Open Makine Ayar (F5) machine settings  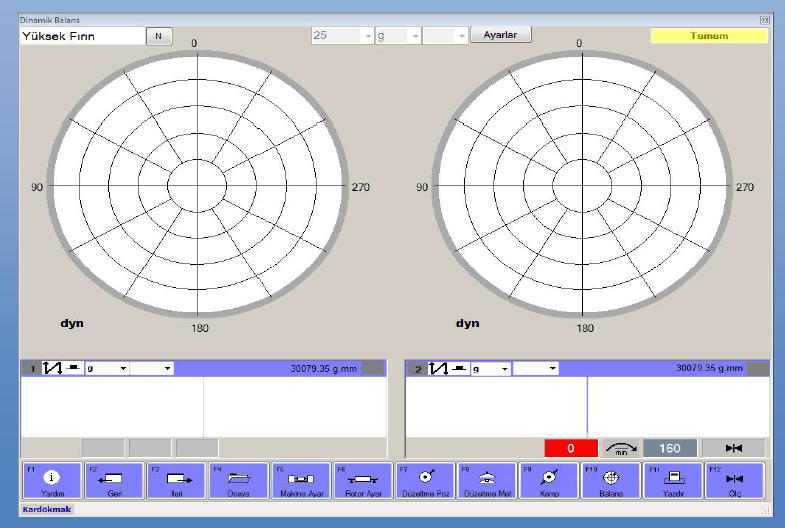(300, 479)
